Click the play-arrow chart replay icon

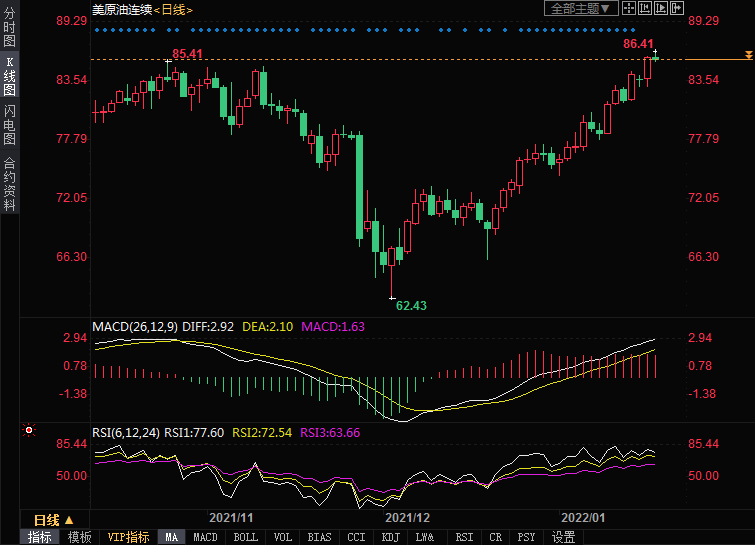click(x=661, y=8)
